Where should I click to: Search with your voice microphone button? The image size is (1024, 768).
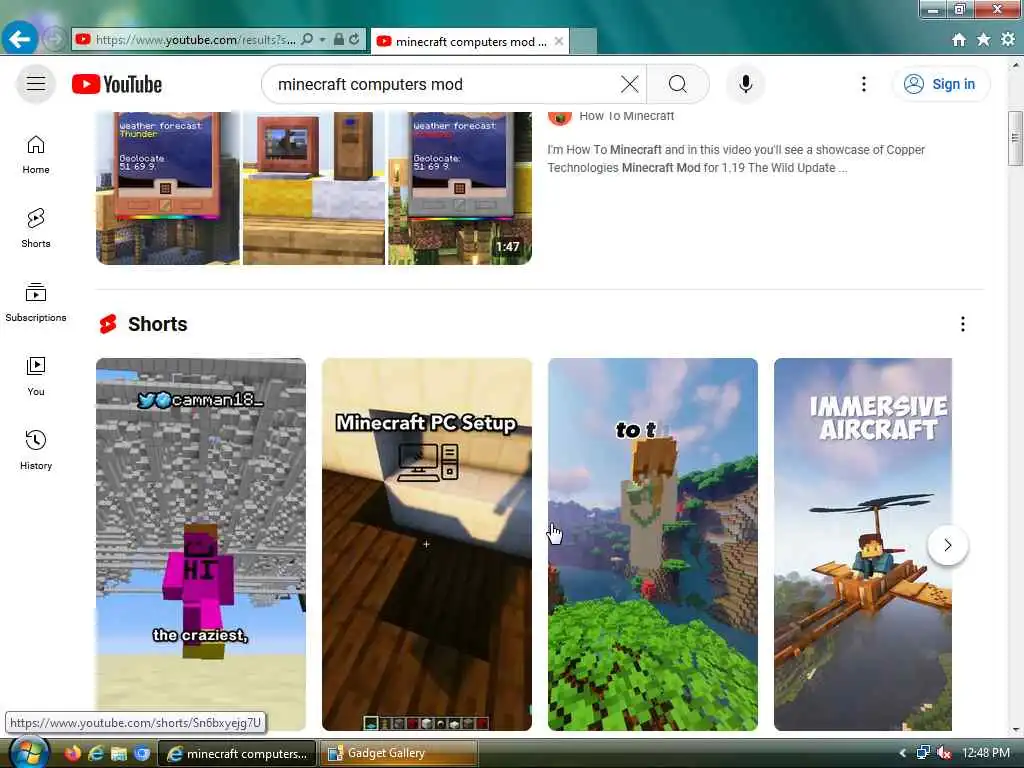(x=746, y=84)
